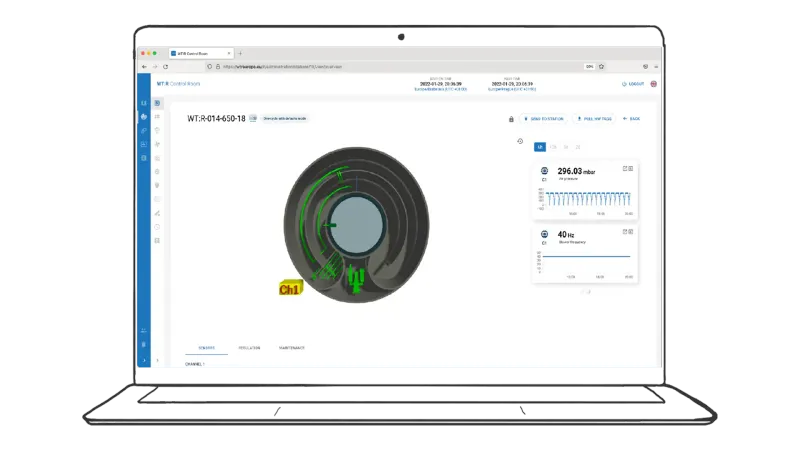Click the sensor icon on the 40 Hz card
This screenshot has height=450, width=800.
[544, 234]
